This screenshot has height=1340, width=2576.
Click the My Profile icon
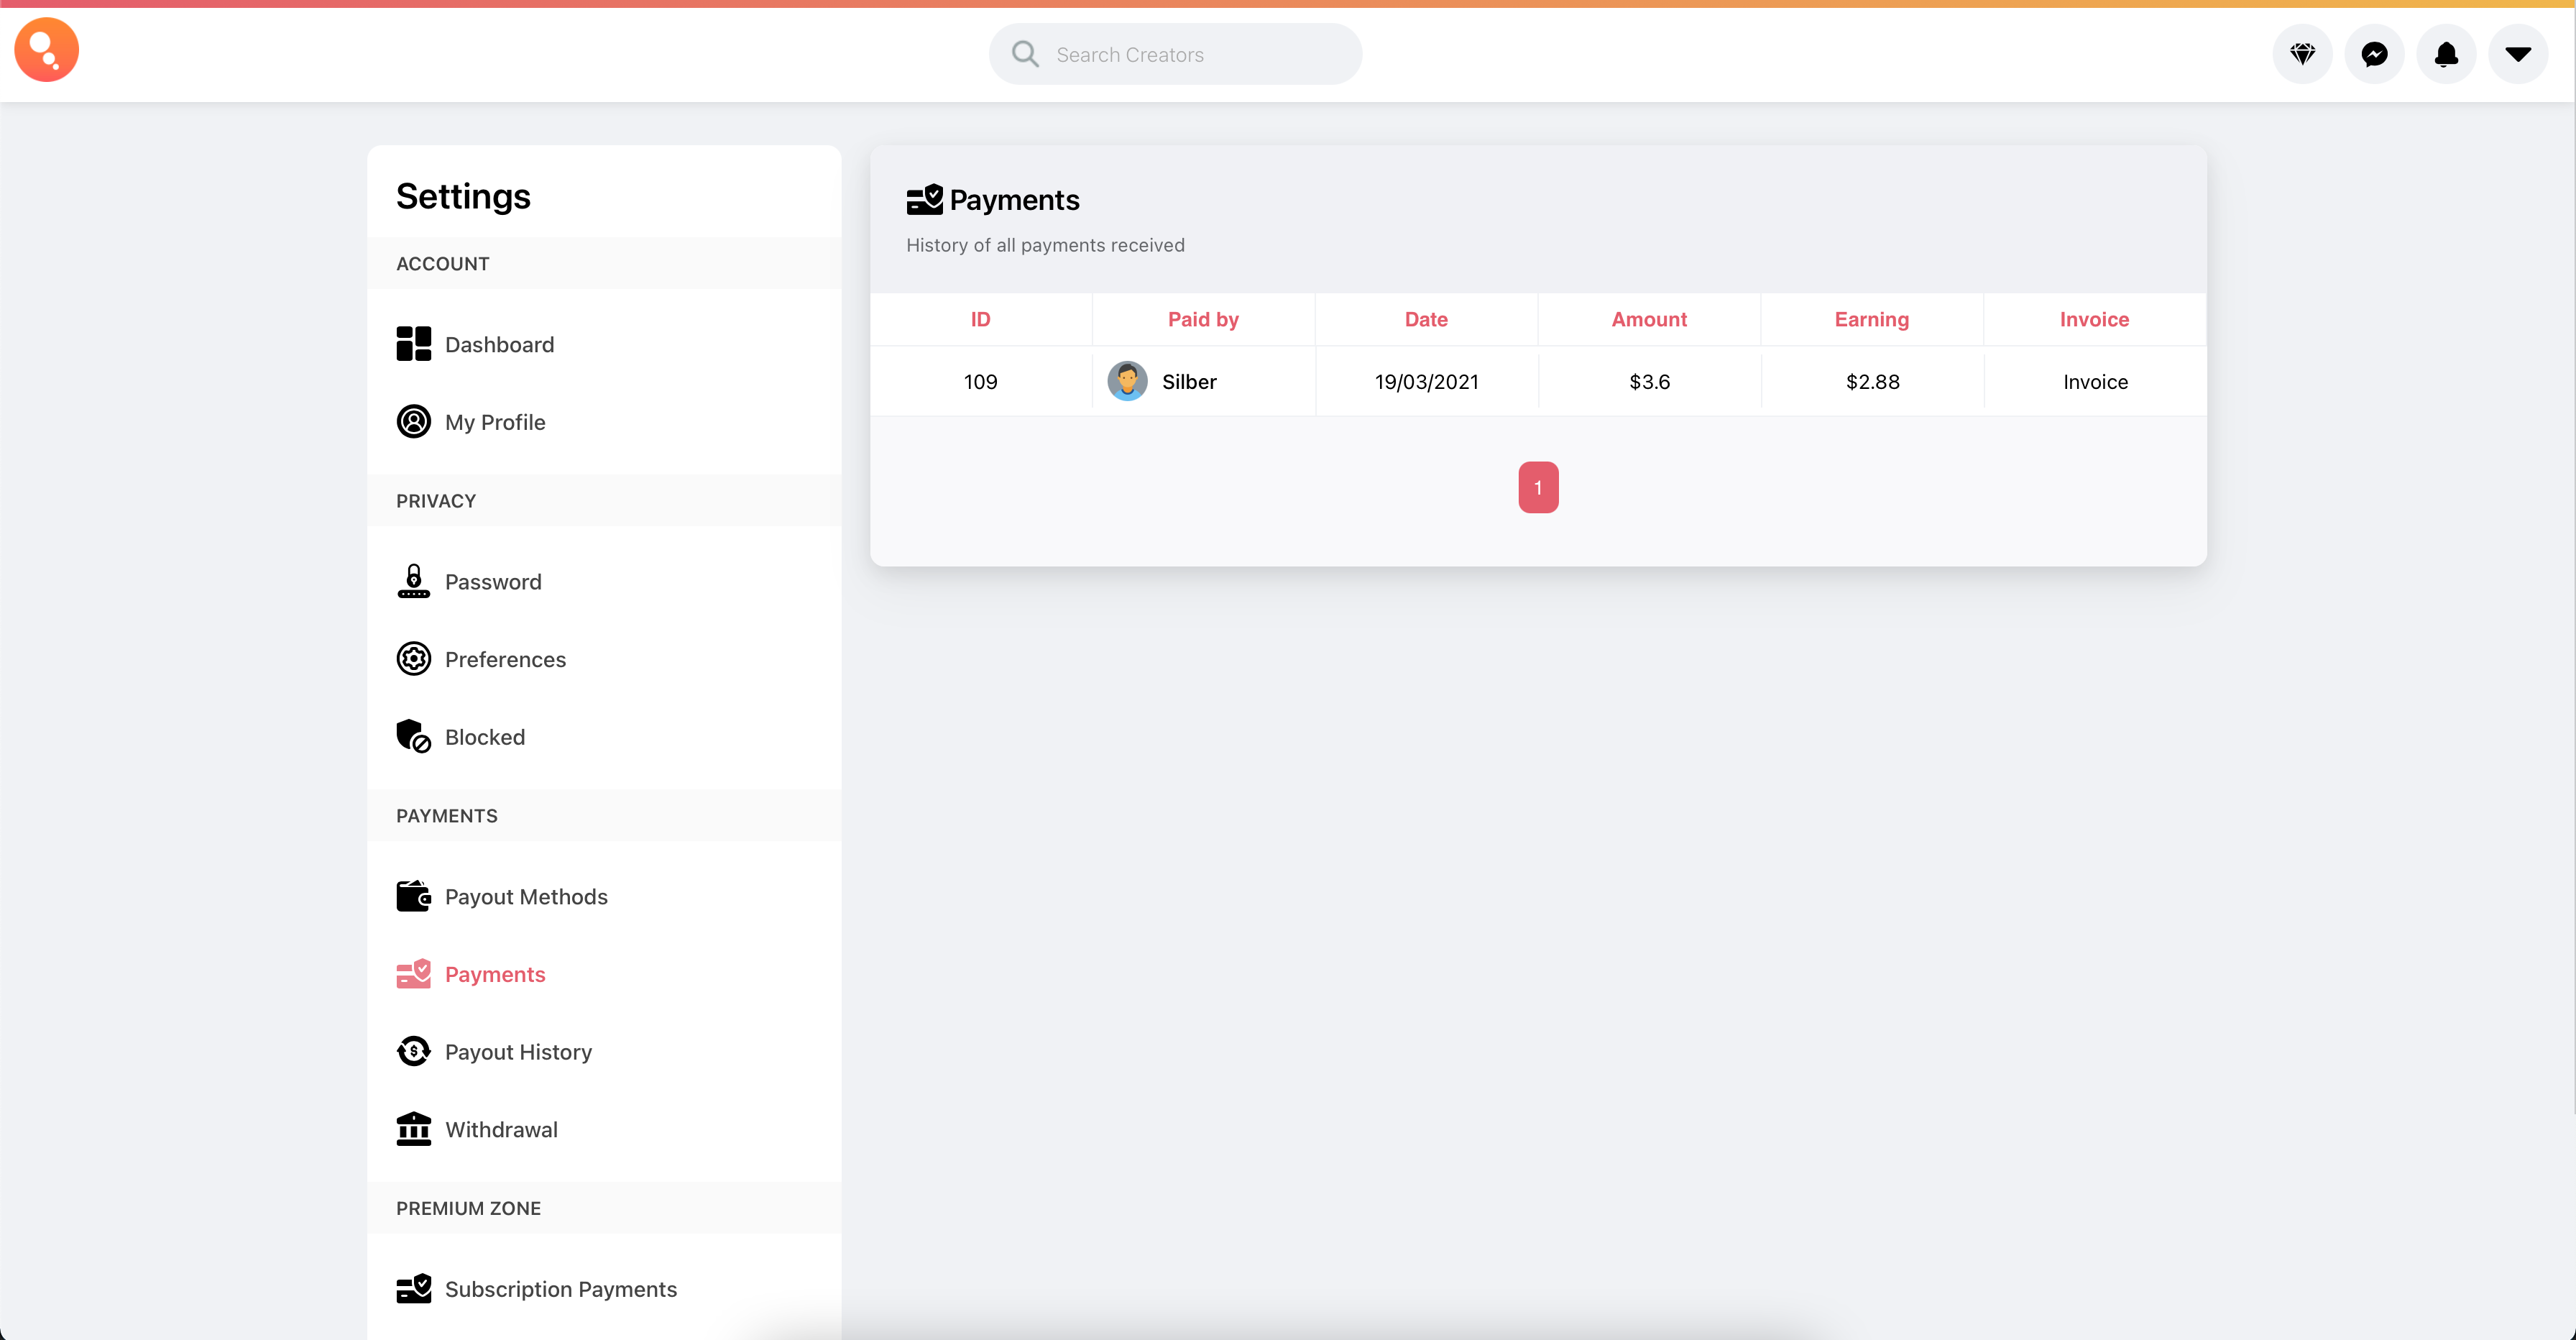tap(413, 422)
